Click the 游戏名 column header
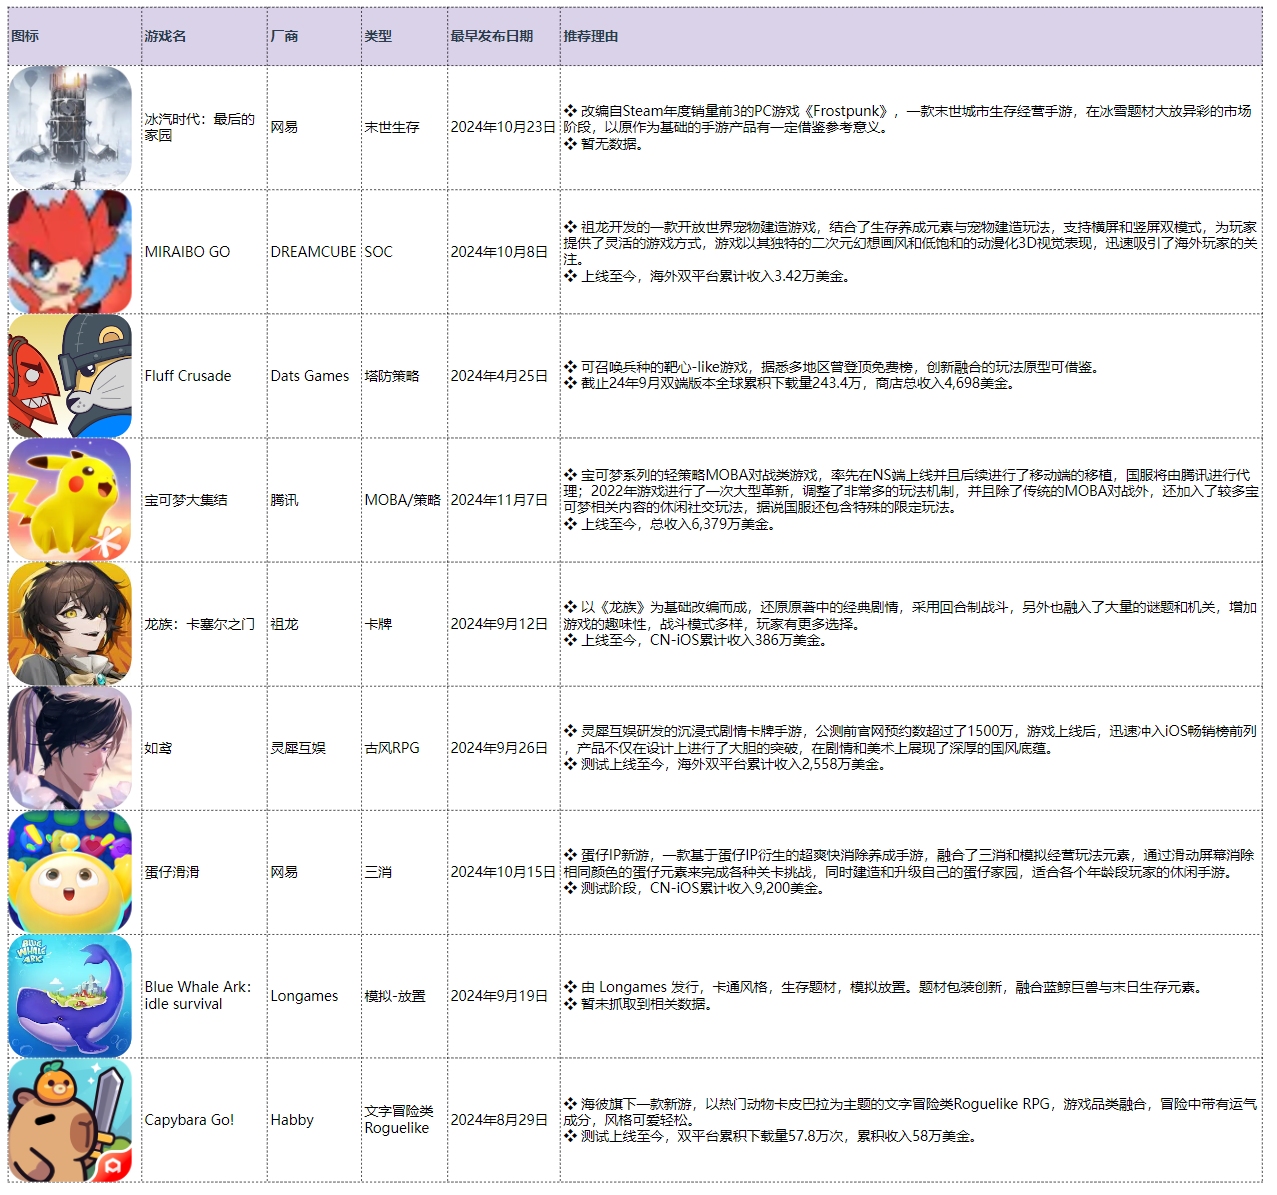 (165, 36)
